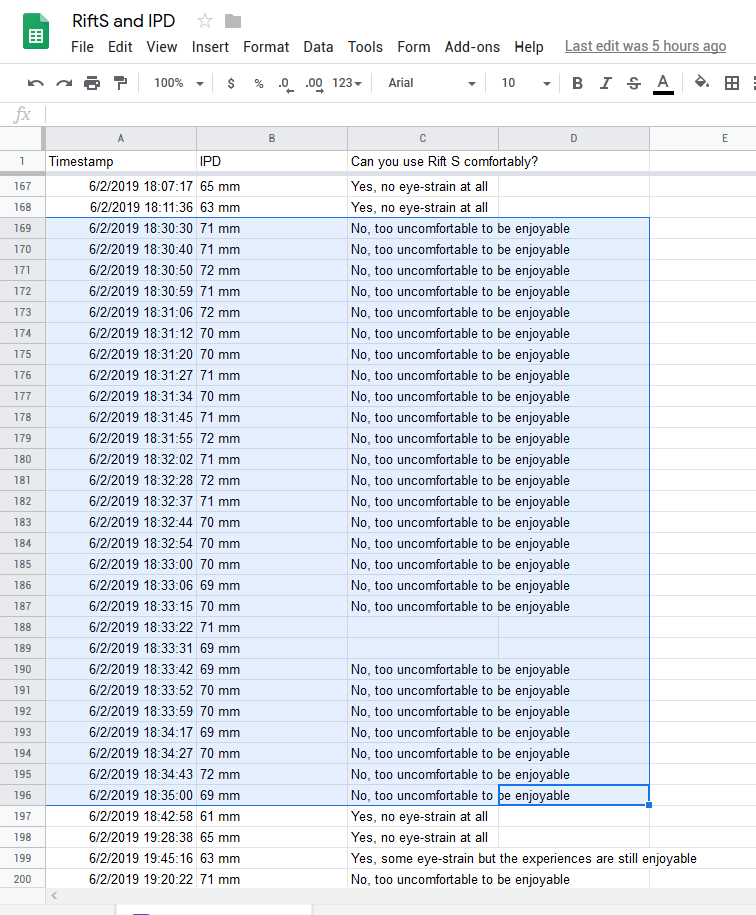Click the select-all corner box
Image resolution: width=756 pixels, height=915 pixels.
tap(22, 138)
